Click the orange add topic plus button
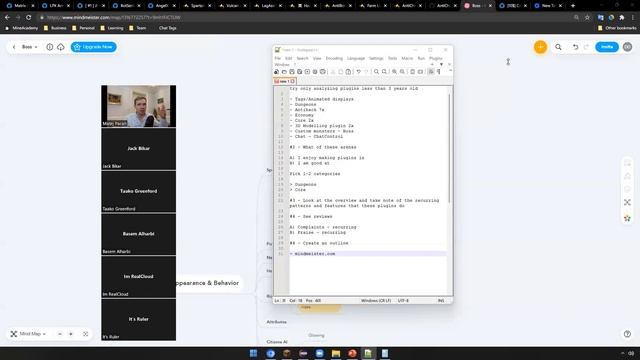This screenshot has width=640, height=360. tap(540, 47)
